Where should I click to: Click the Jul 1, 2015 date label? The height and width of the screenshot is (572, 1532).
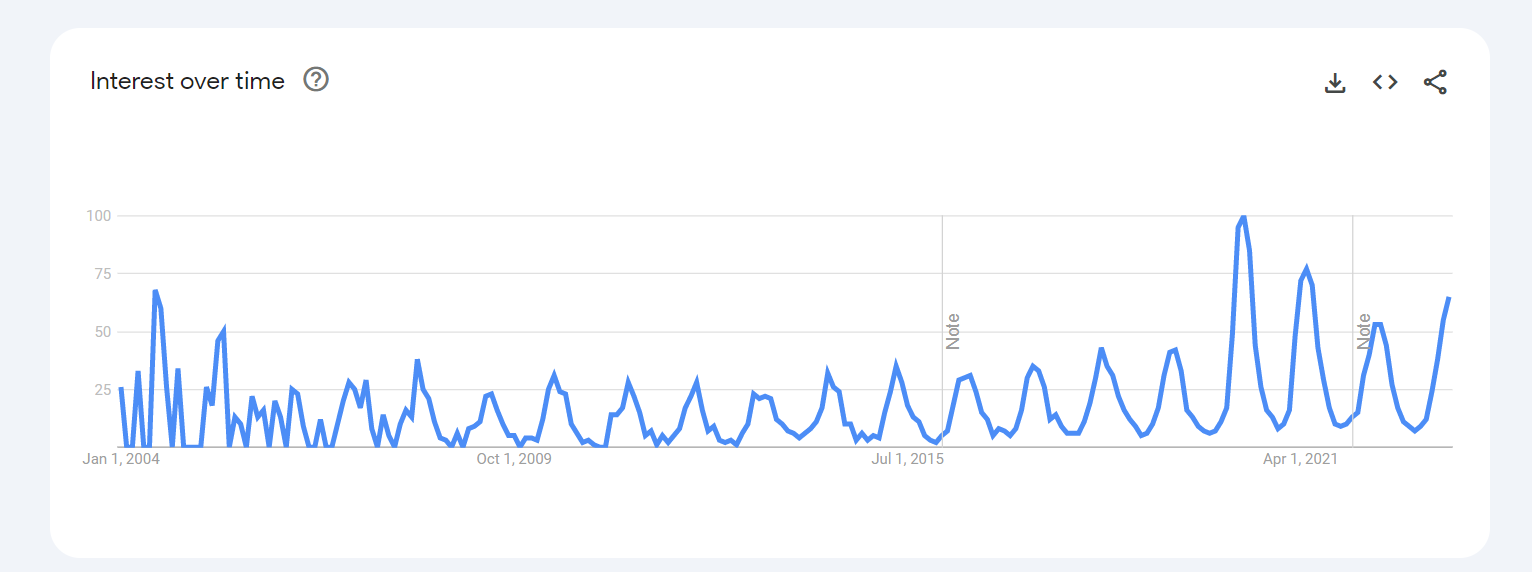908,459
